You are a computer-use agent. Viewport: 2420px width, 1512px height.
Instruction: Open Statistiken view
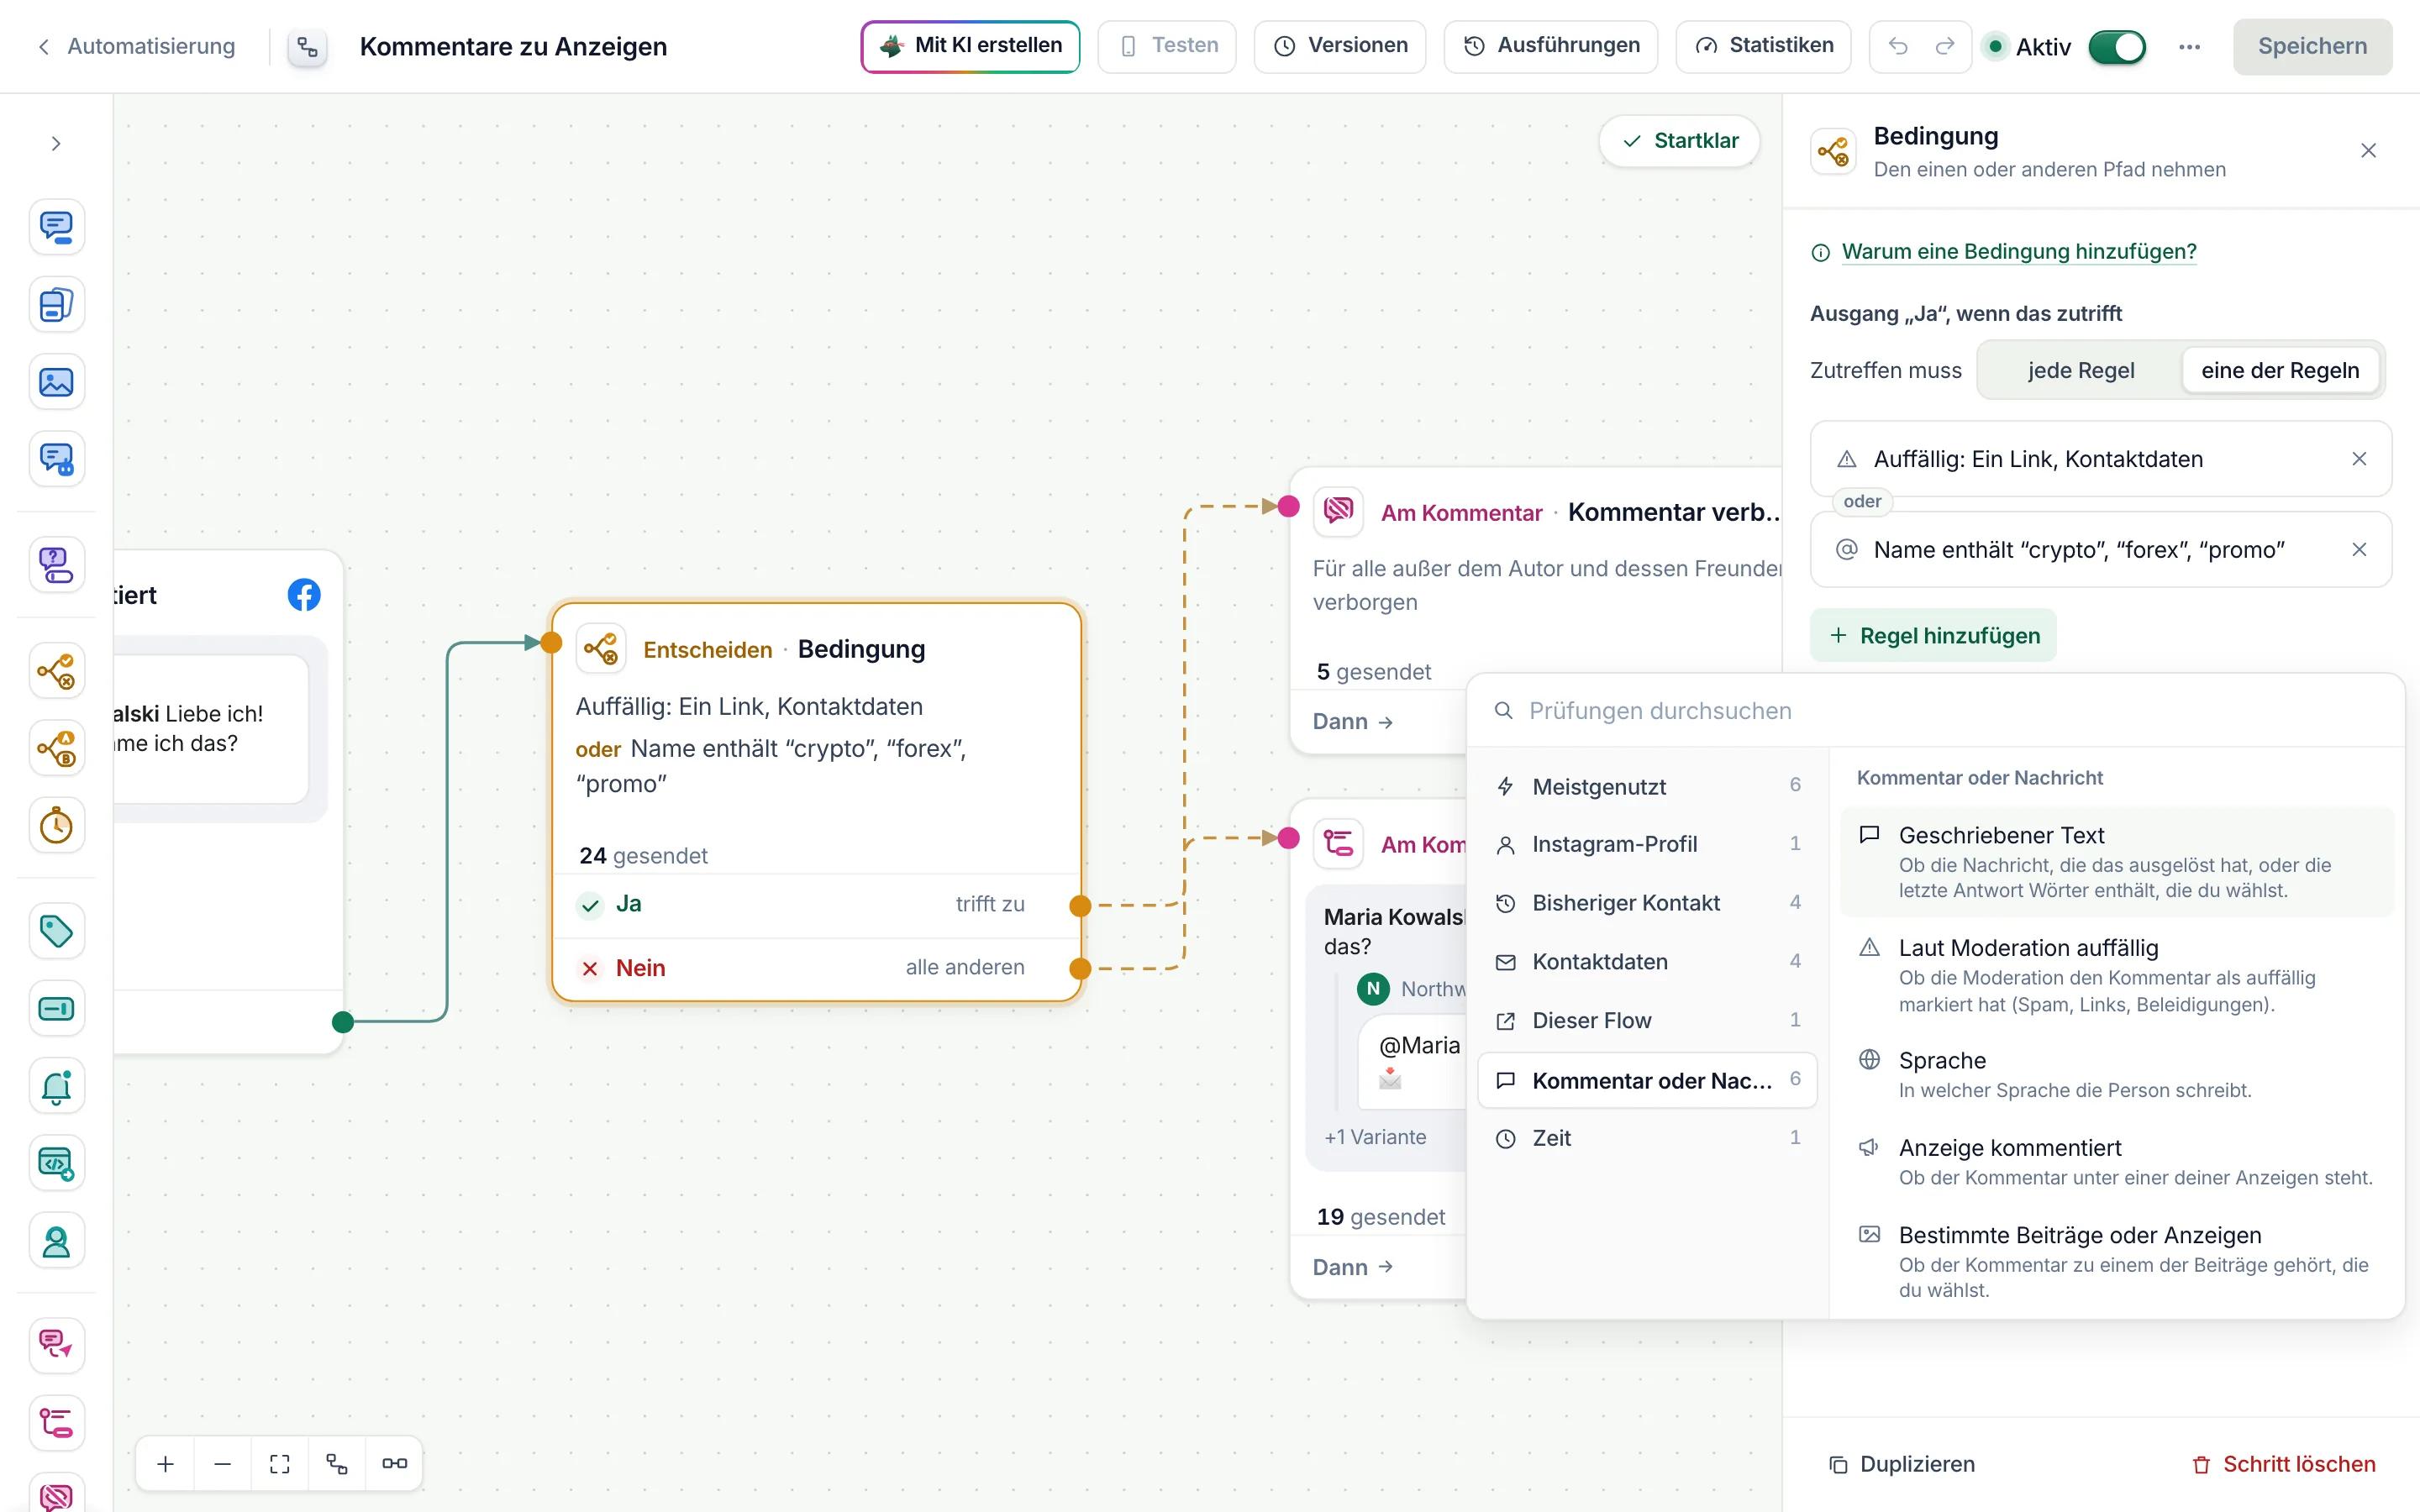click(1764, 46)
